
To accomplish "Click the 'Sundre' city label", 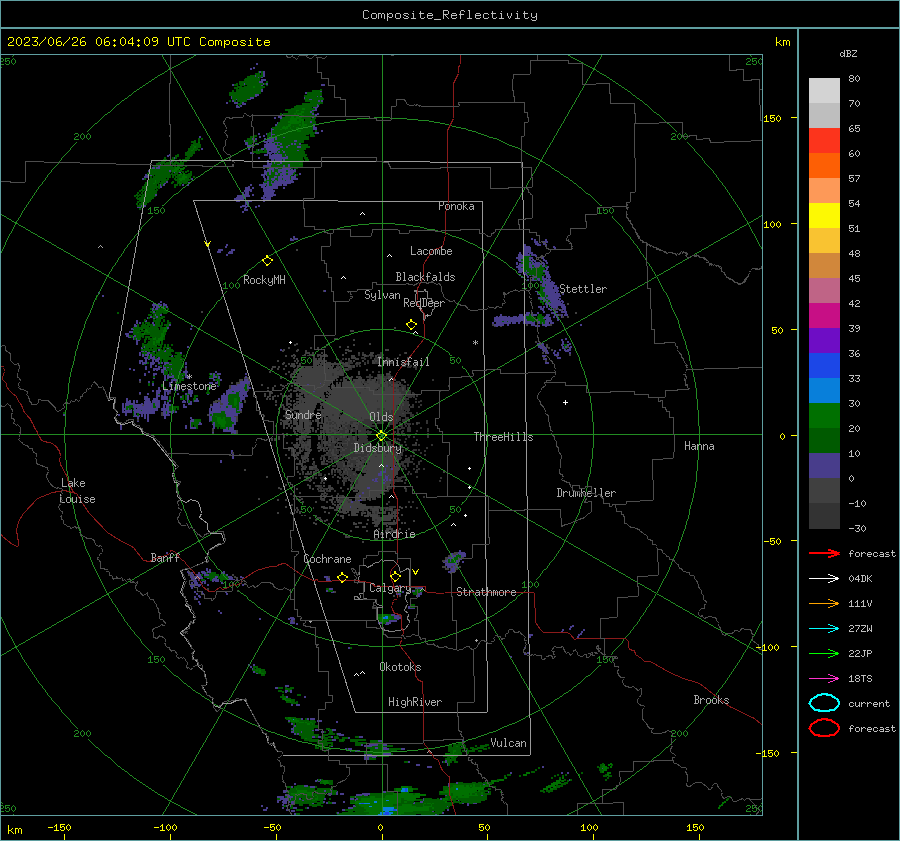I will [303, 414].
